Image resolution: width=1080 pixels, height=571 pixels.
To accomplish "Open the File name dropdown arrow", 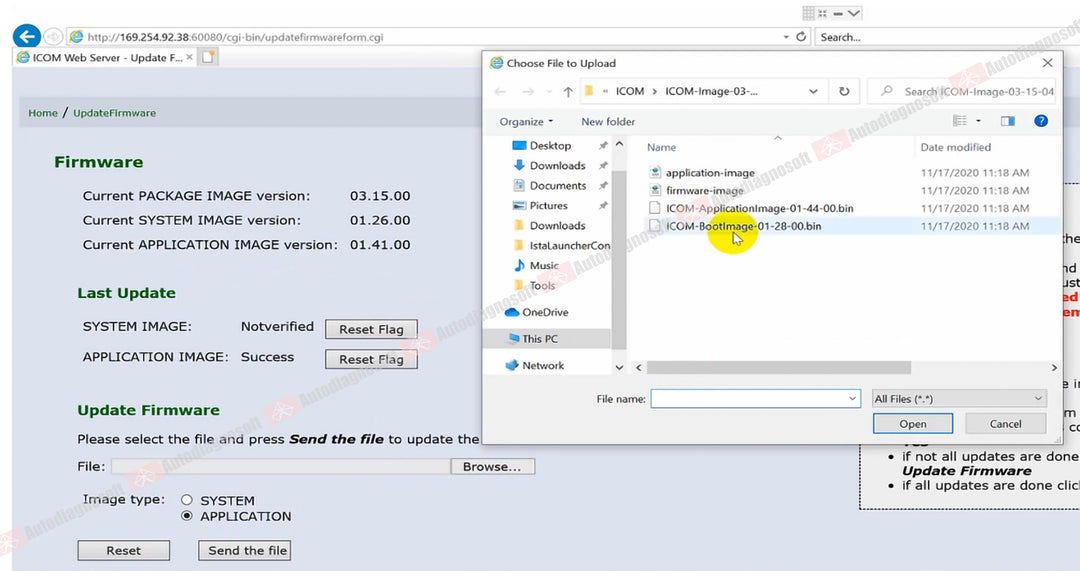I will (852, 399).
